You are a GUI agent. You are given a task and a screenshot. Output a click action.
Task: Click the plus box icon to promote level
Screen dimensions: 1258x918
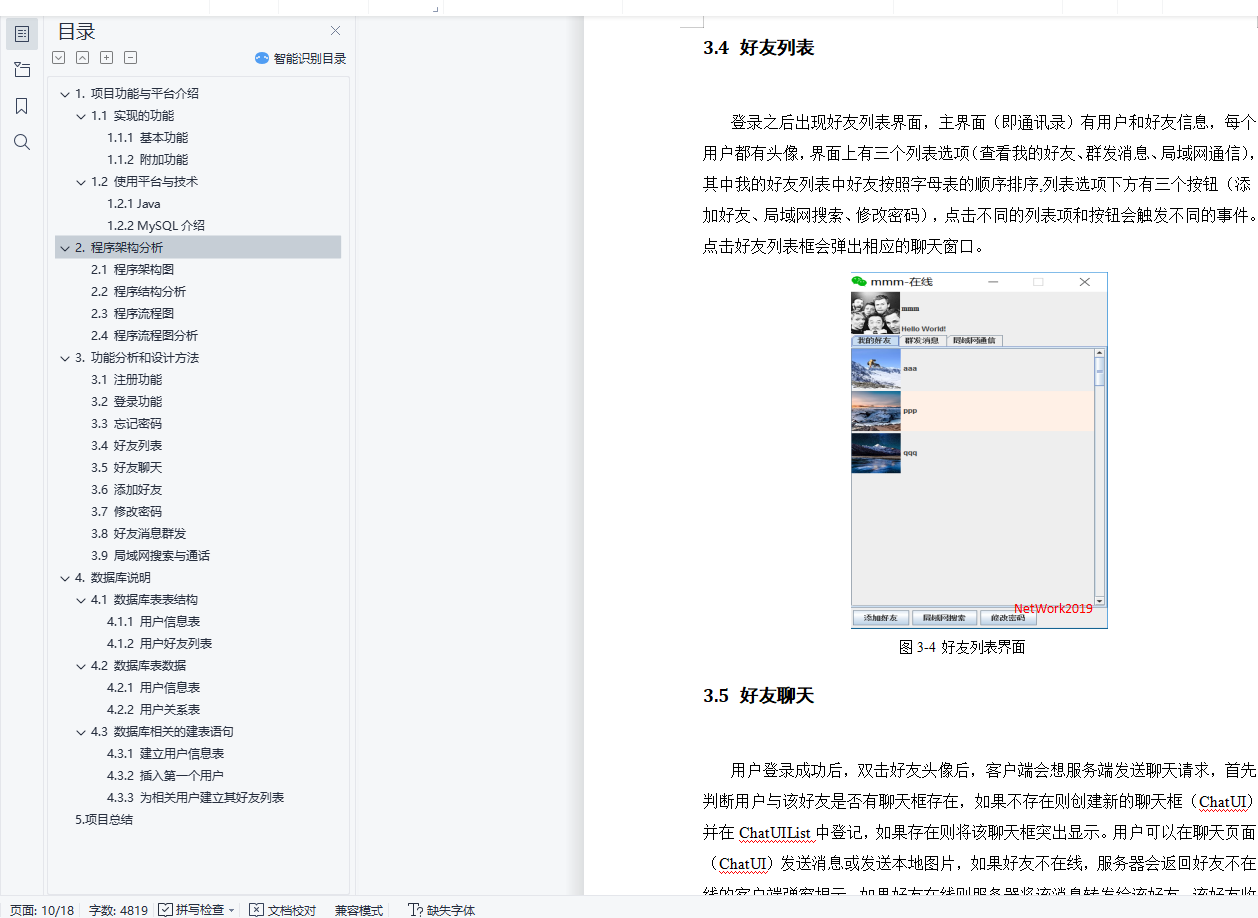(107, 58)
